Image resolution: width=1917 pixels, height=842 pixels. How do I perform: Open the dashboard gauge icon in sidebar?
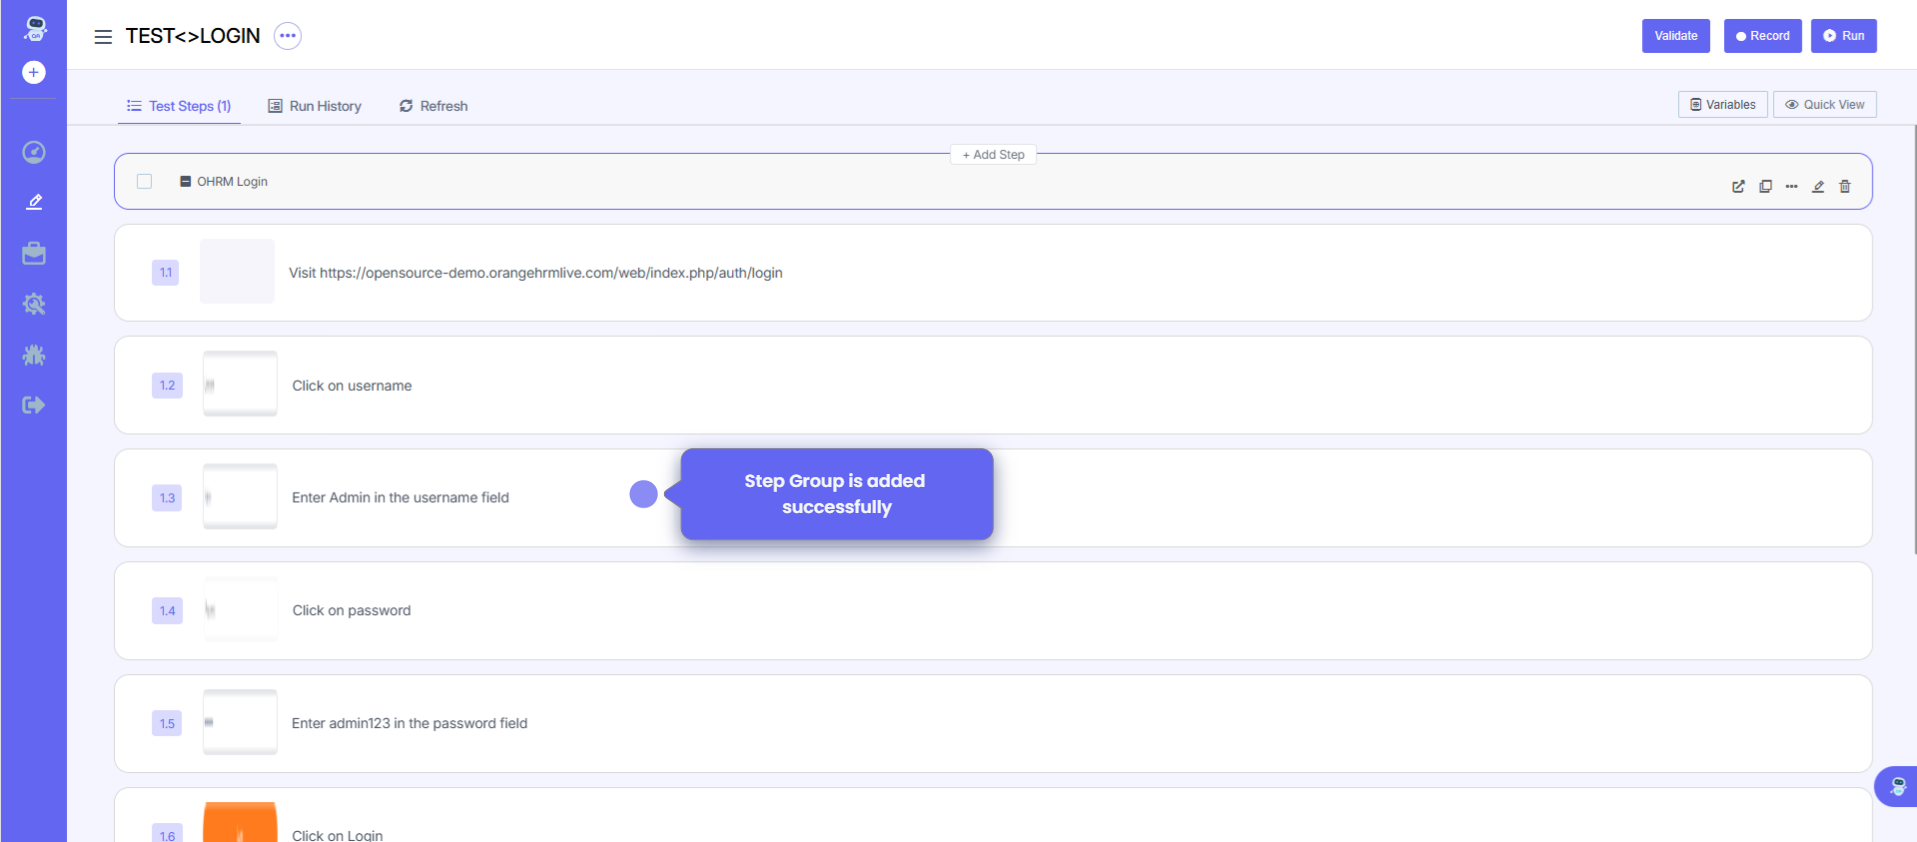[34, 152]
